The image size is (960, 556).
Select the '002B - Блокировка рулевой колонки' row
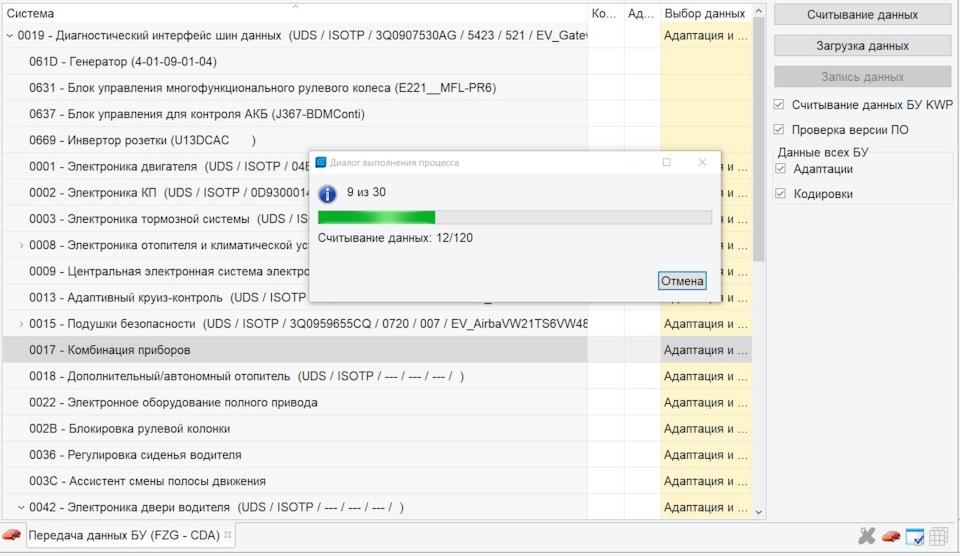(295, 429)
